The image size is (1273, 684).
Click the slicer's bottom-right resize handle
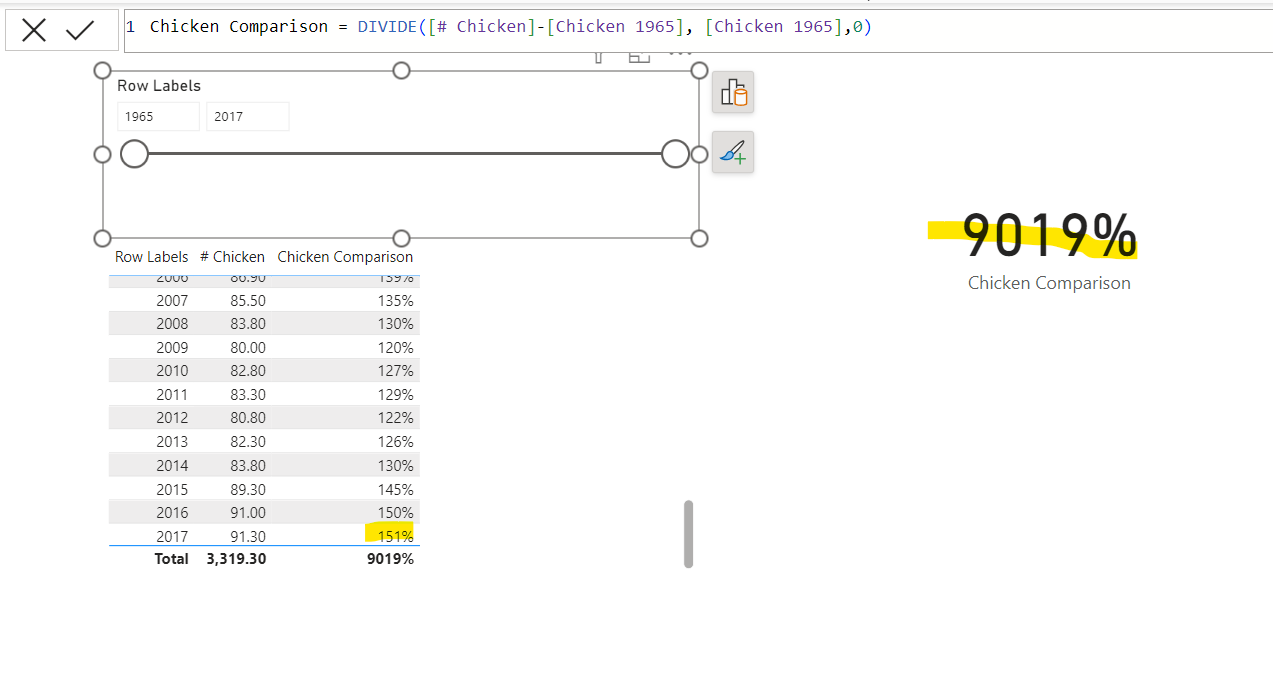[699, 238]
